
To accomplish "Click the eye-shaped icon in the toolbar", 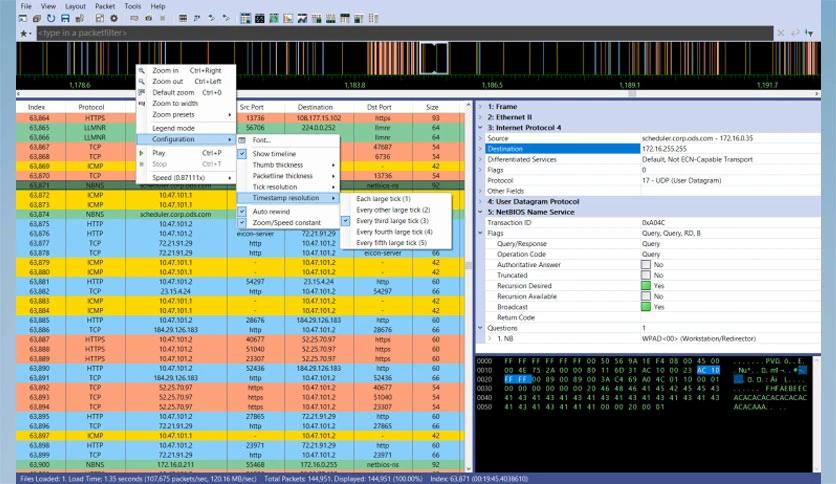I will (x=148, y=19).
